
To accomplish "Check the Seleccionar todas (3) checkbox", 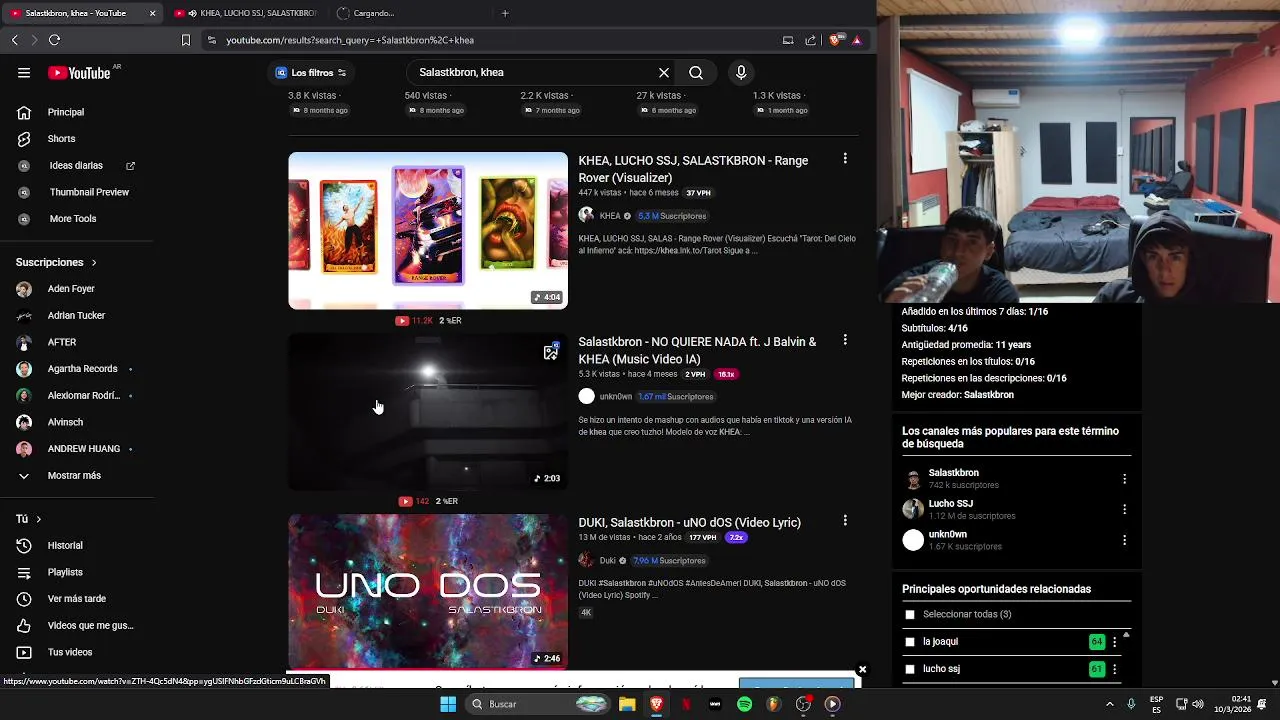I will (x=910, y=615).
